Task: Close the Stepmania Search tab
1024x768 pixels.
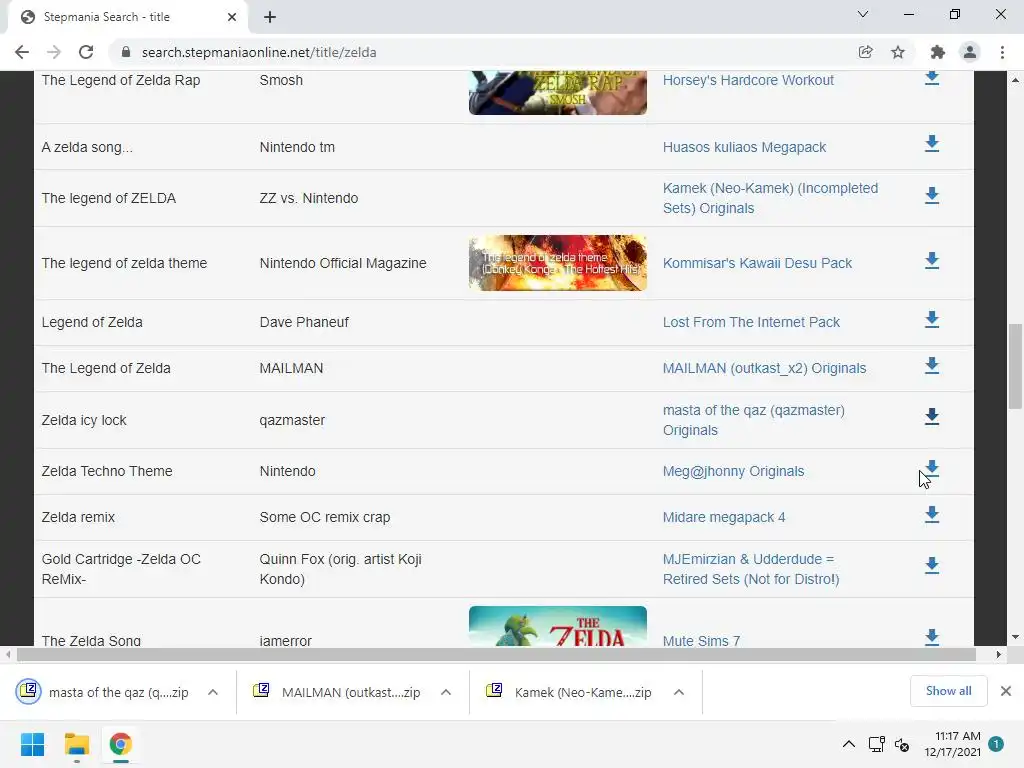Action: 232,17
